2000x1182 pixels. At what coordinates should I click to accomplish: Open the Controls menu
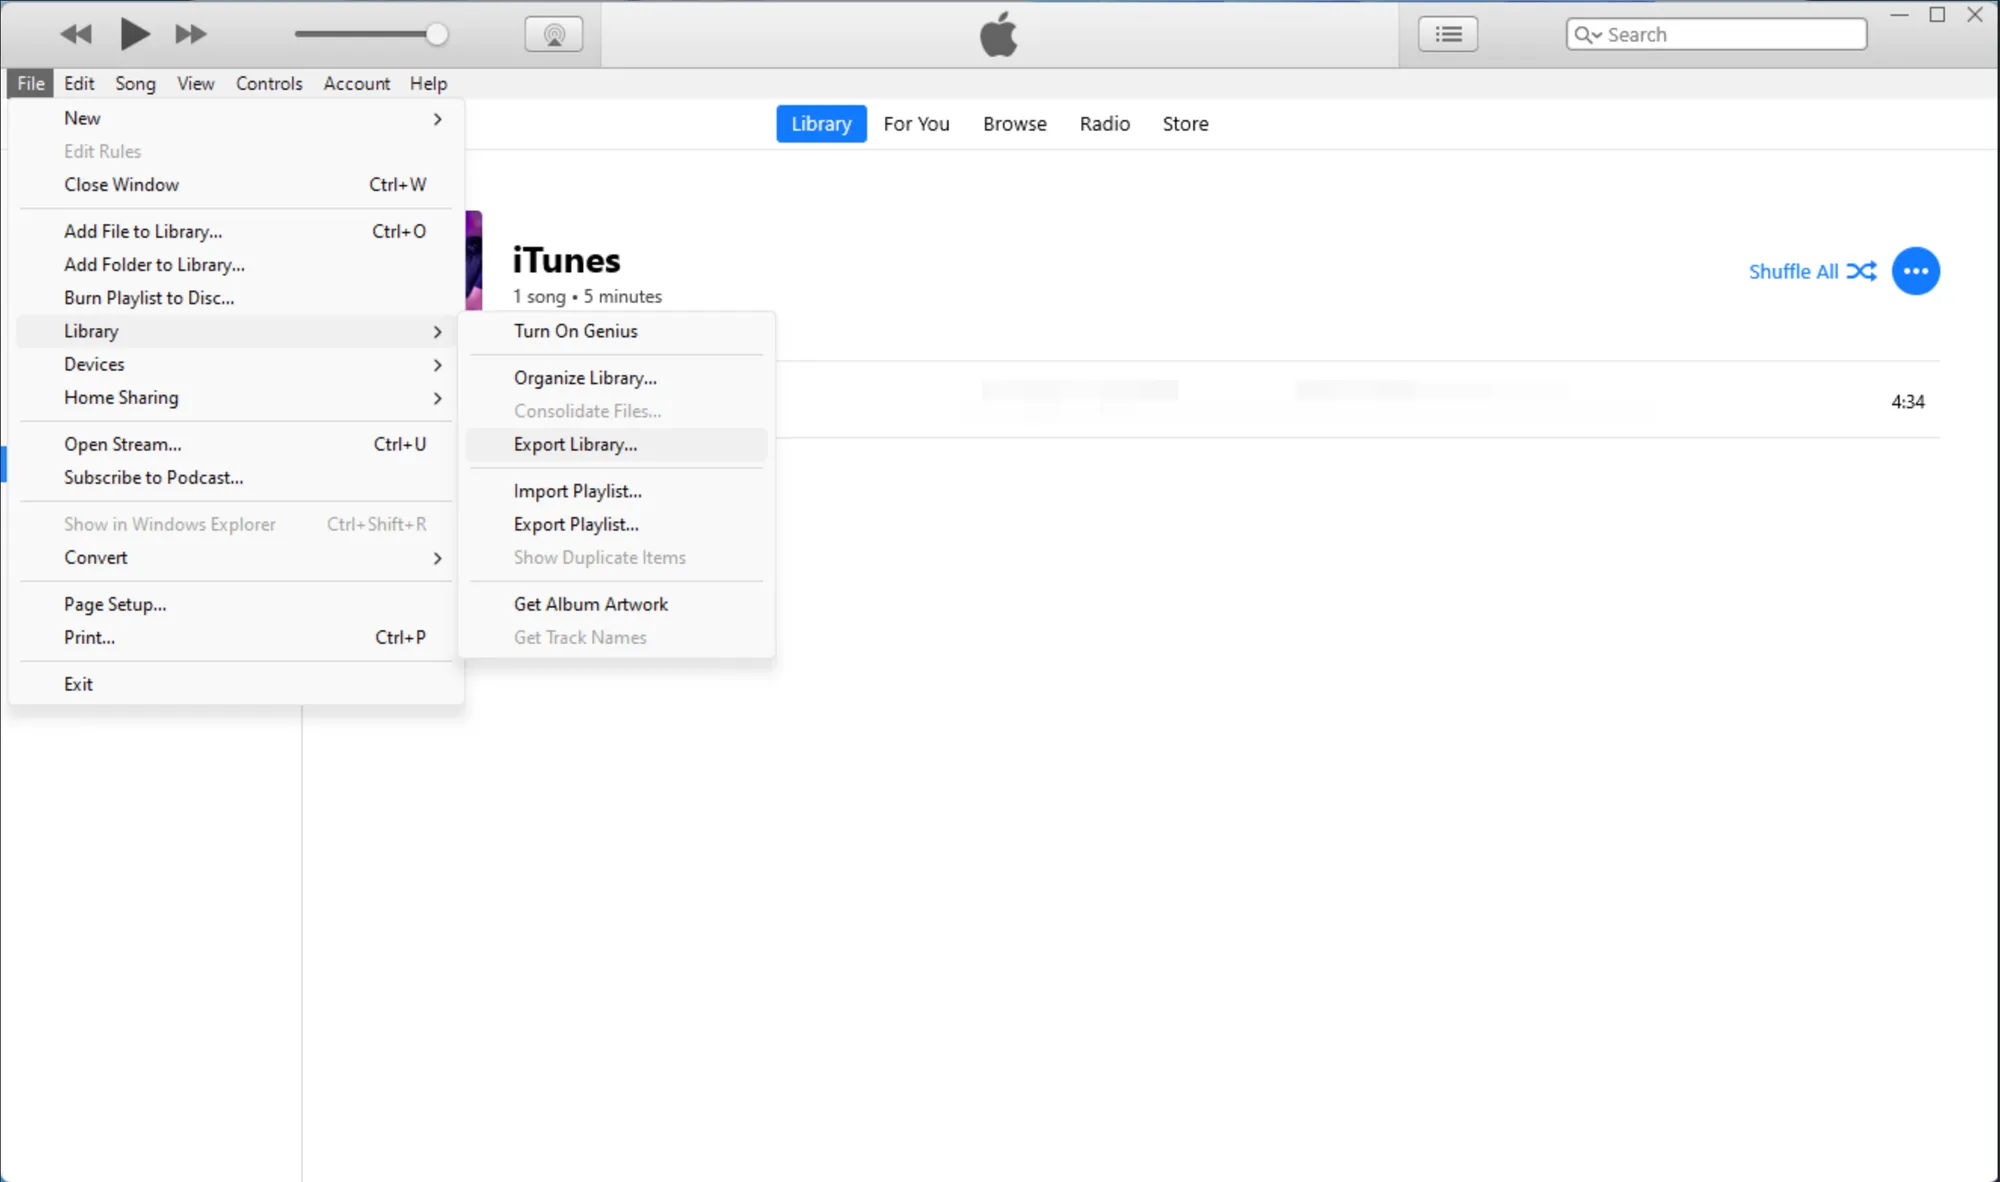coord(269,84)
